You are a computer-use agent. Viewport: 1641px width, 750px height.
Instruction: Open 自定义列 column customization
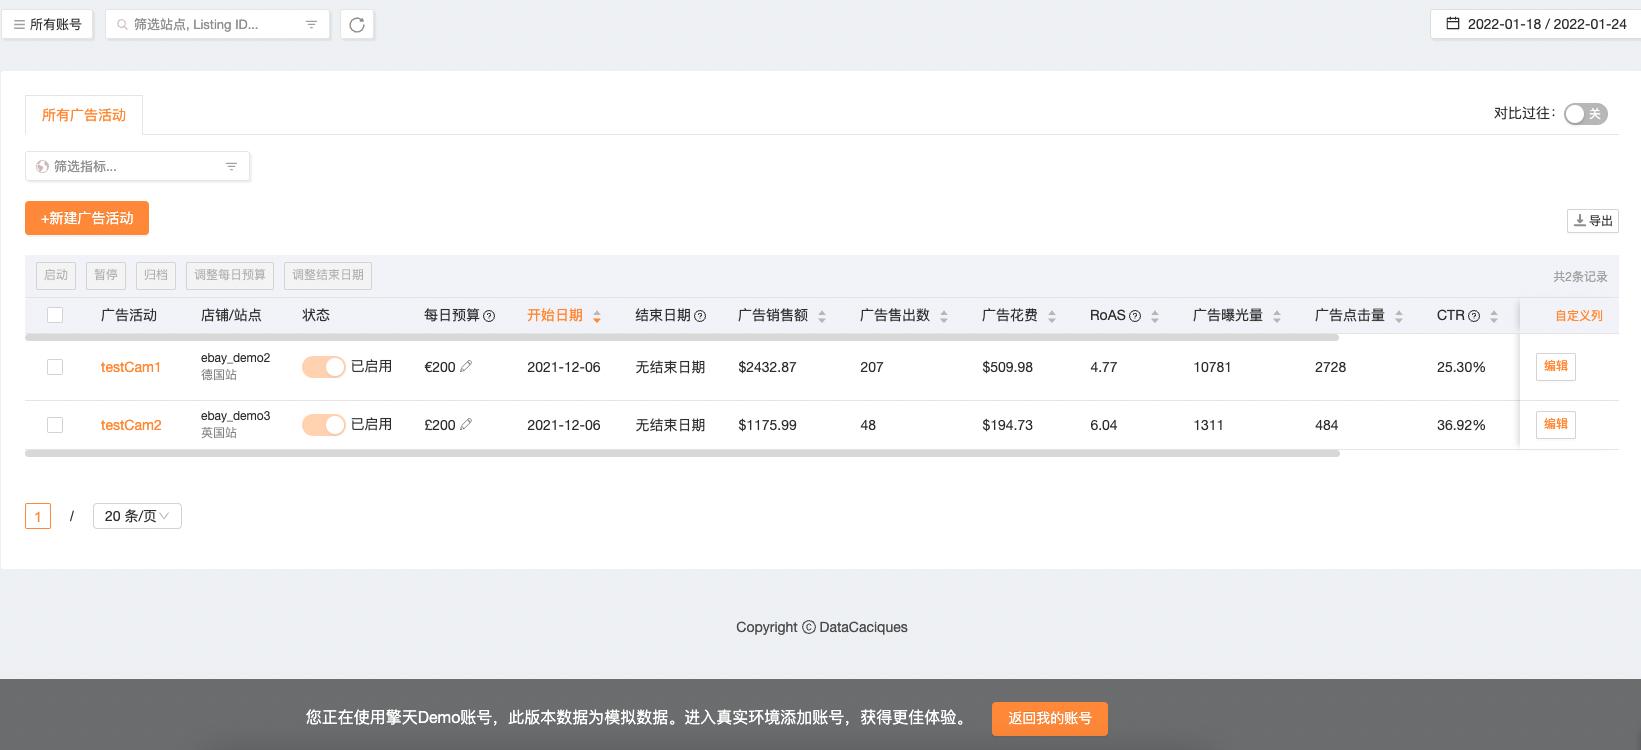[1579, 315]
